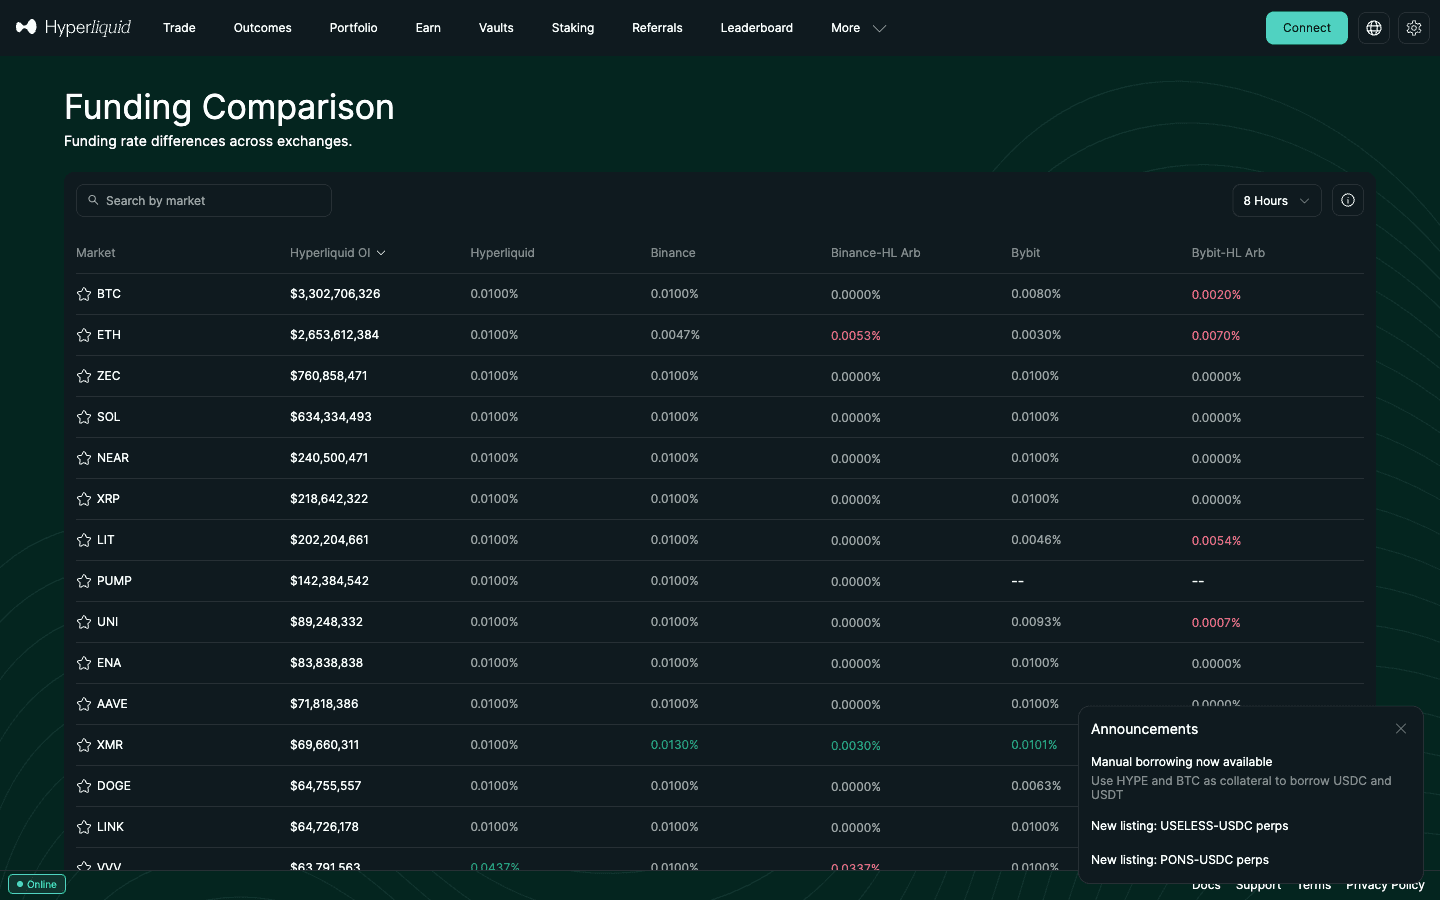1440x900 pixels.
Task: Open the USELESS-USDC perps listing announcement
Action: pyautogui.click(x=1190, y=826)
